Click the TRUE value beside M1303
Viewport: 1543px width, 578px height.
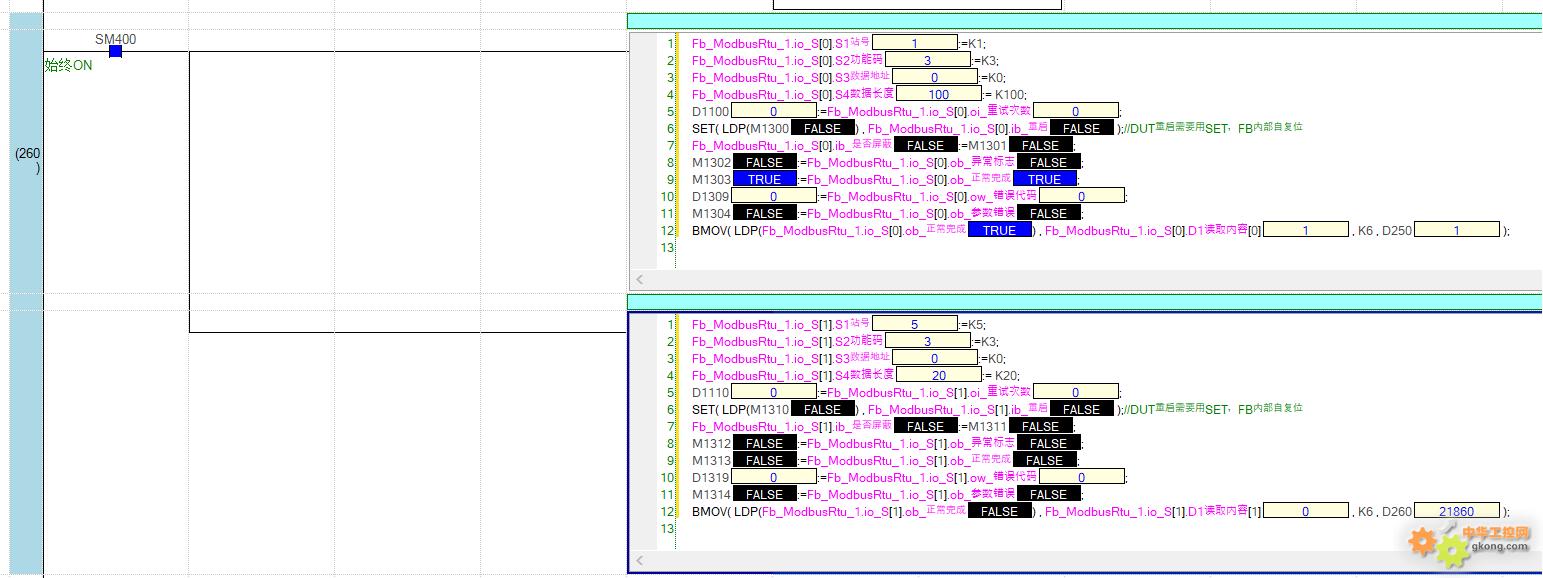tap(765, 179)
